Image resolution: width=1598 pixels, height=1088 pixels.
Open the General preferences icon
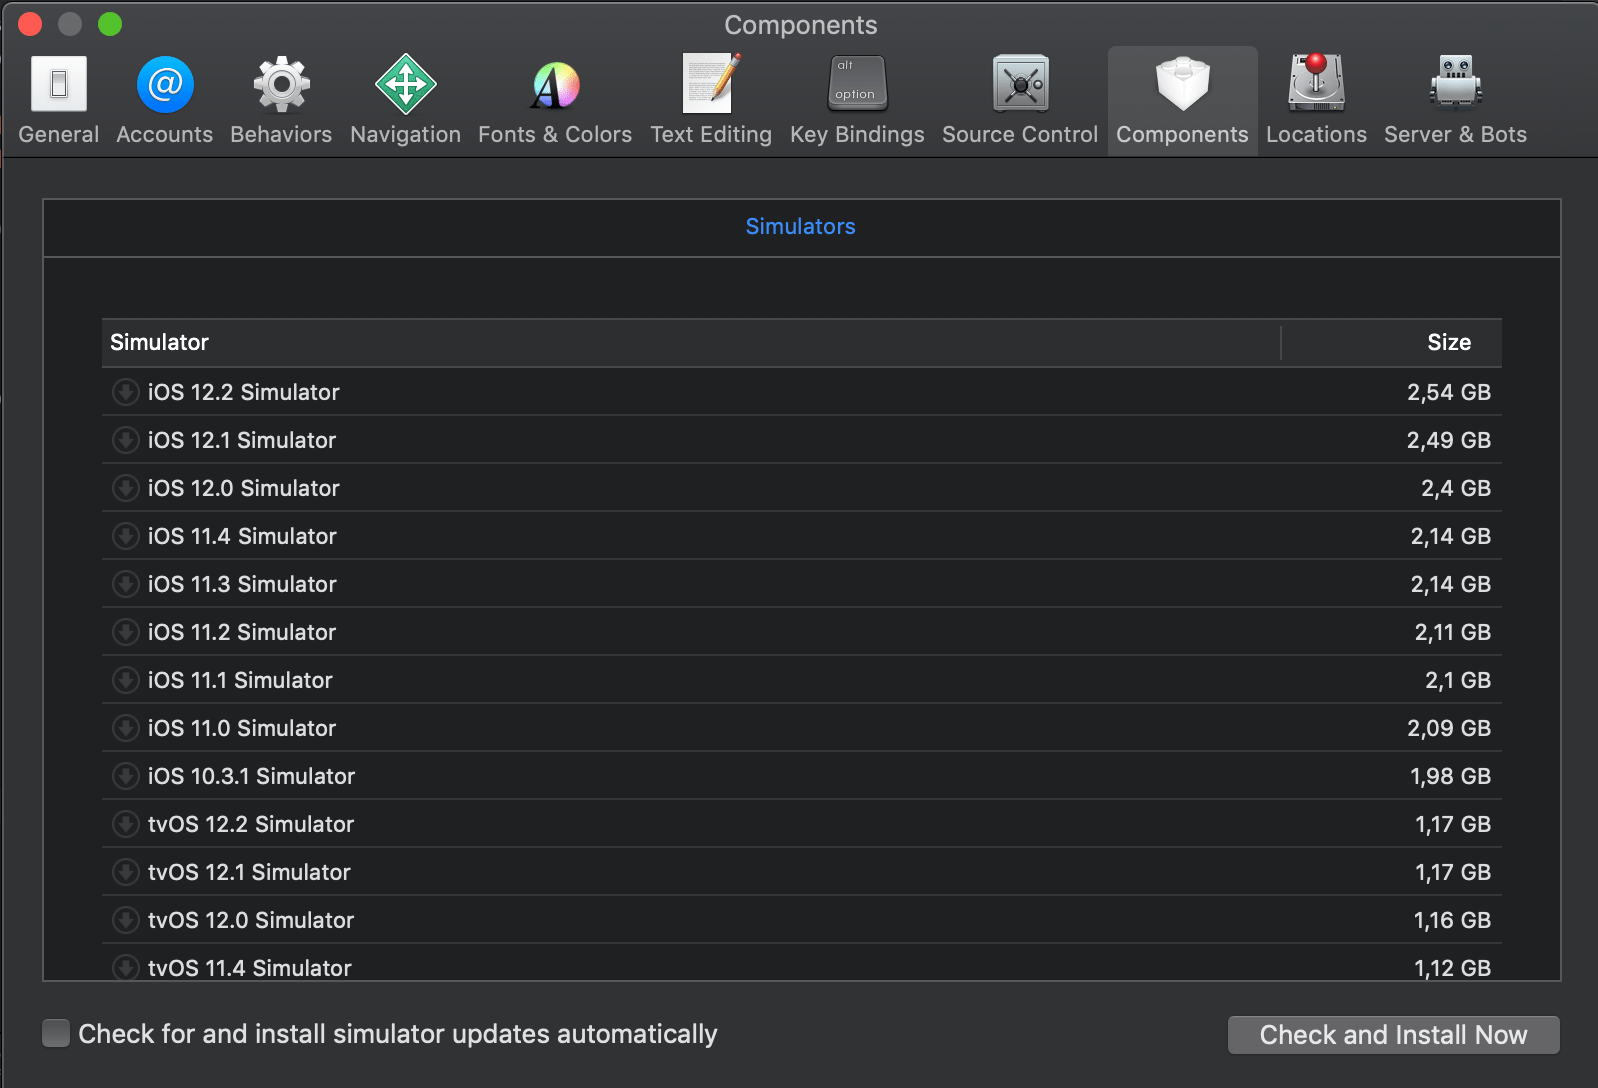tap(59, 84)
